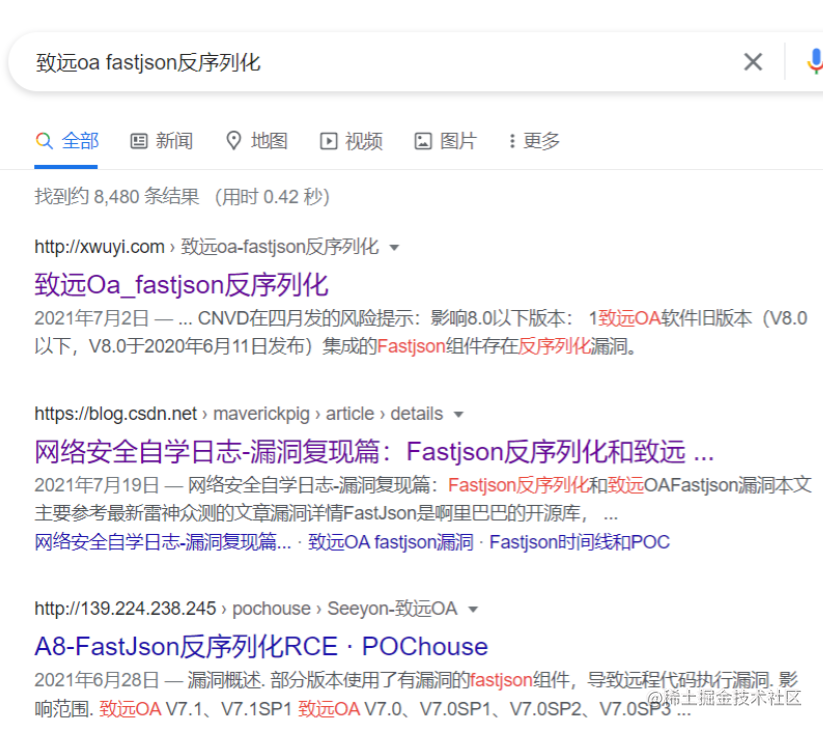823x729 pixels.
Task: Click the news icon beside 新闻
Action: coord(139,141)
